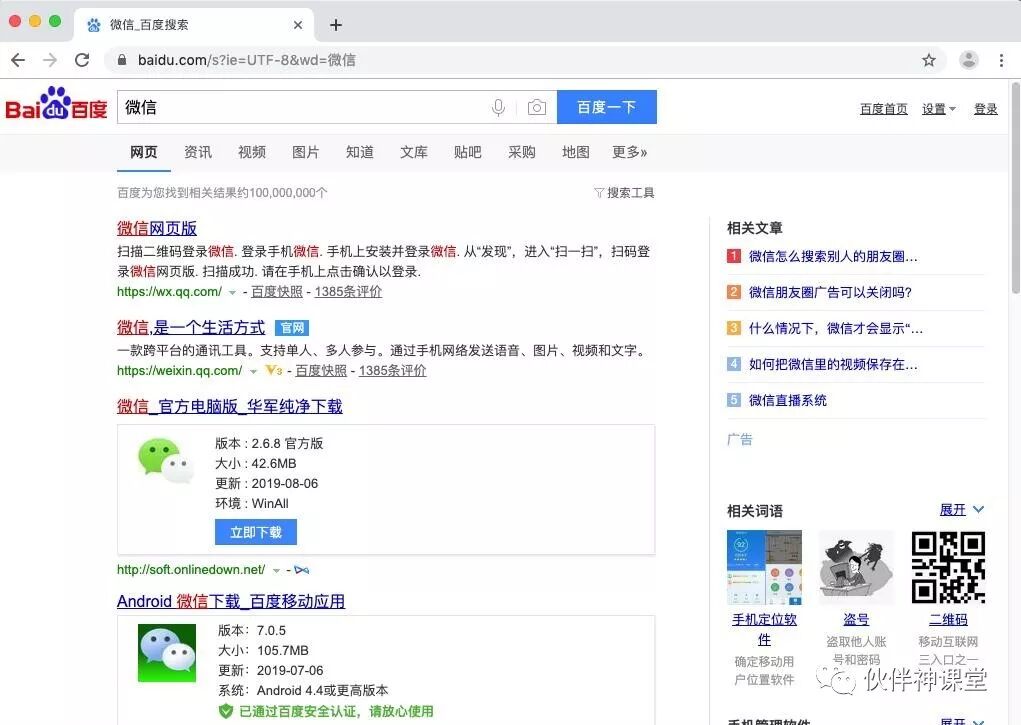The image size is (1021, 725).
Task: Open article 微信直播系统
Action: tap(788, 400)
